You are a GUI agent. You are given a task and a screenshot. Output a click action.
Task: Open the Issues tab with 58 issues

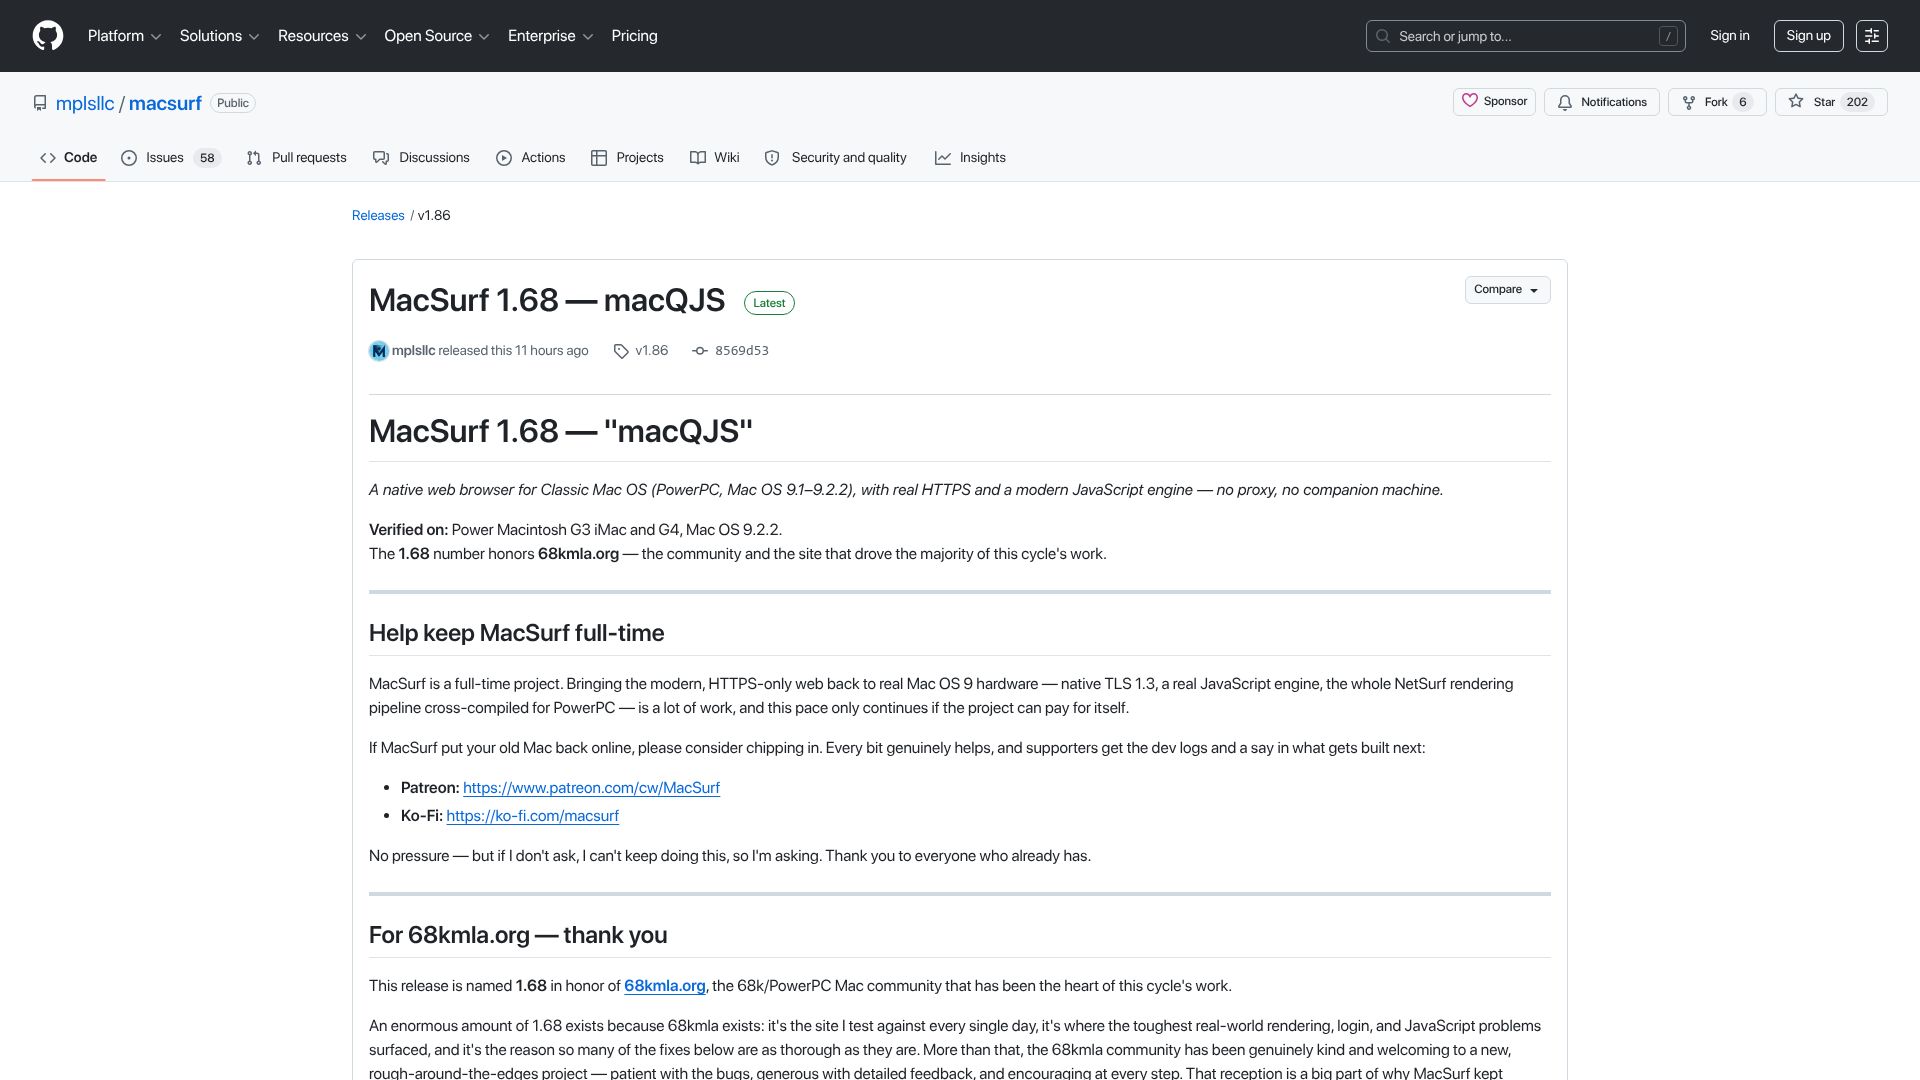[x=170, y=158]
